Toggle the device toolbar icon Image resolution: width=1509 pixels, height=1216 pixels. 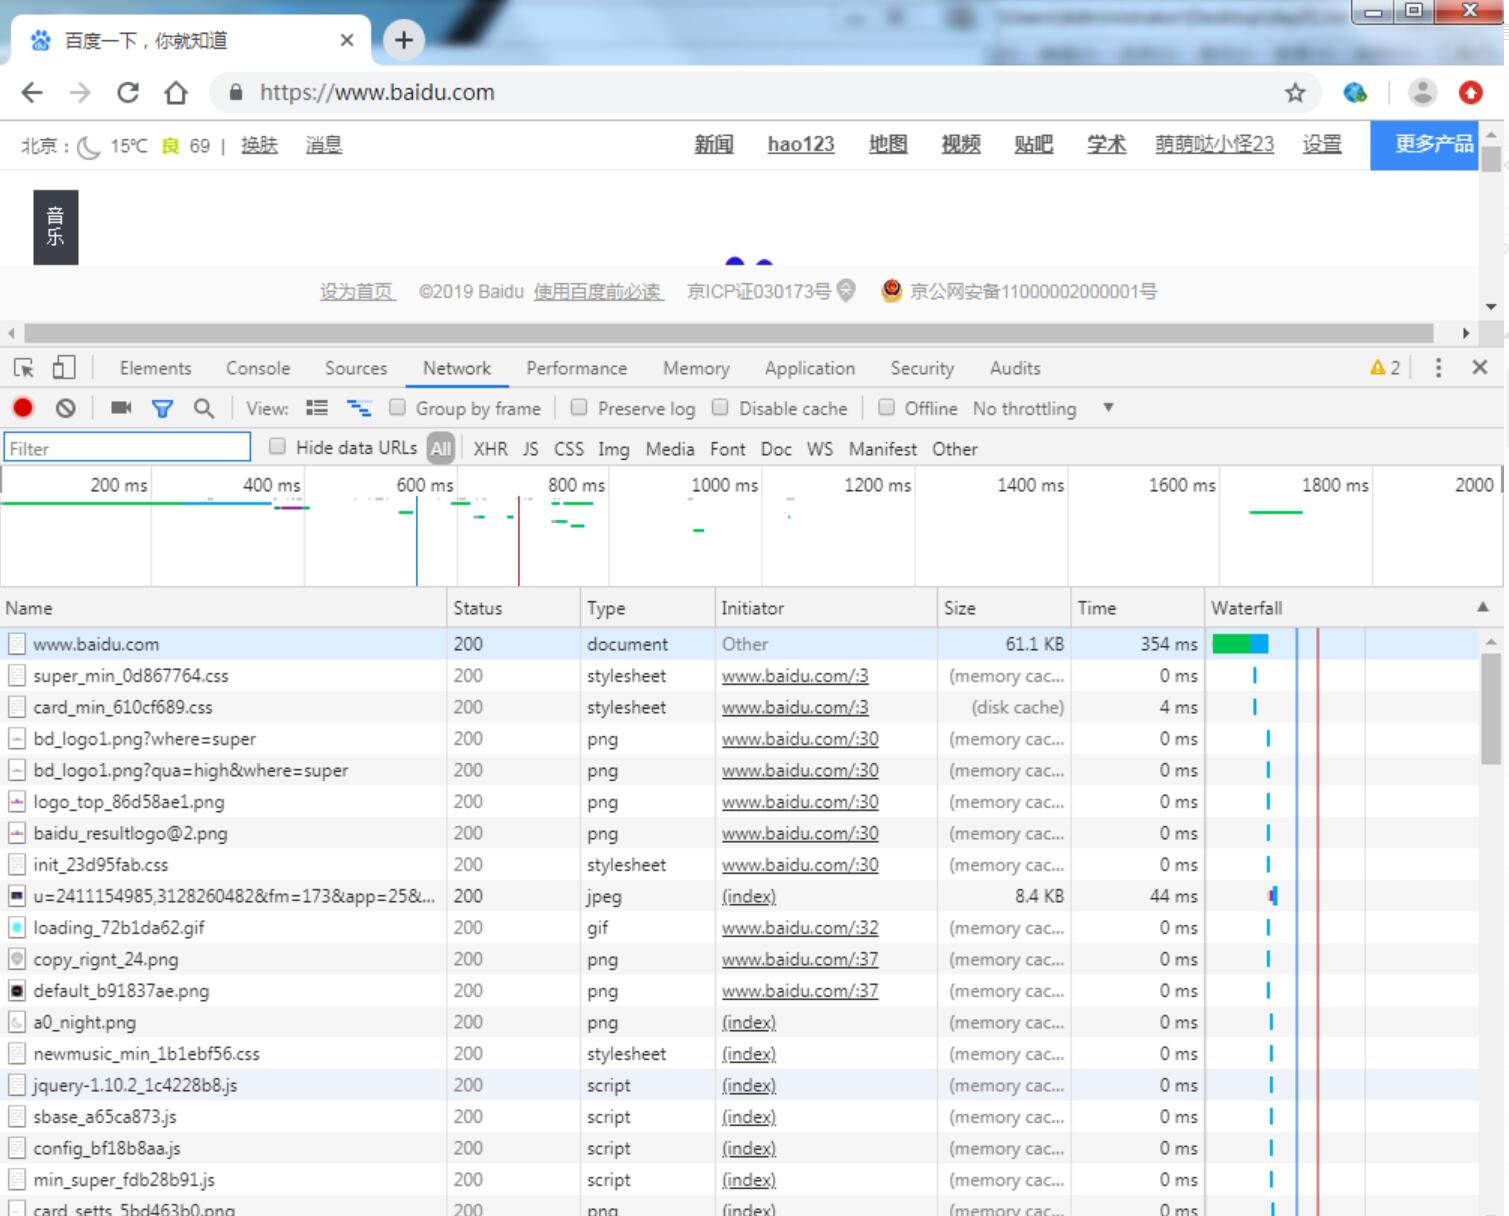[64, 368]
